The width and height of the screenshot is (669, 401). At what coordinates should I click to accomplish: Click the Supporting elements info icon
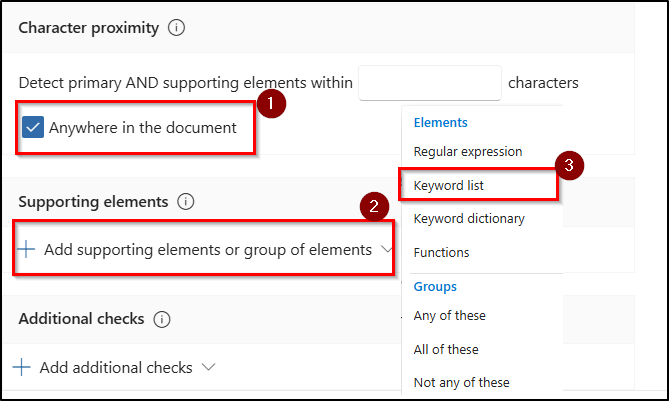[x=185, y=202]
